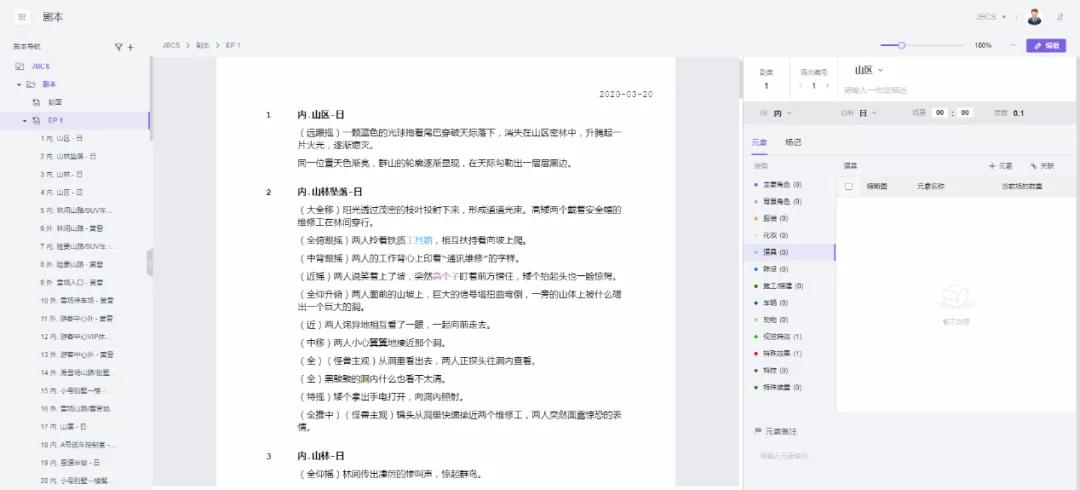The height and width of the screenshot is (490, 1080).
Task: Go to next scene with right arrow
Action: tap(826, 86)
